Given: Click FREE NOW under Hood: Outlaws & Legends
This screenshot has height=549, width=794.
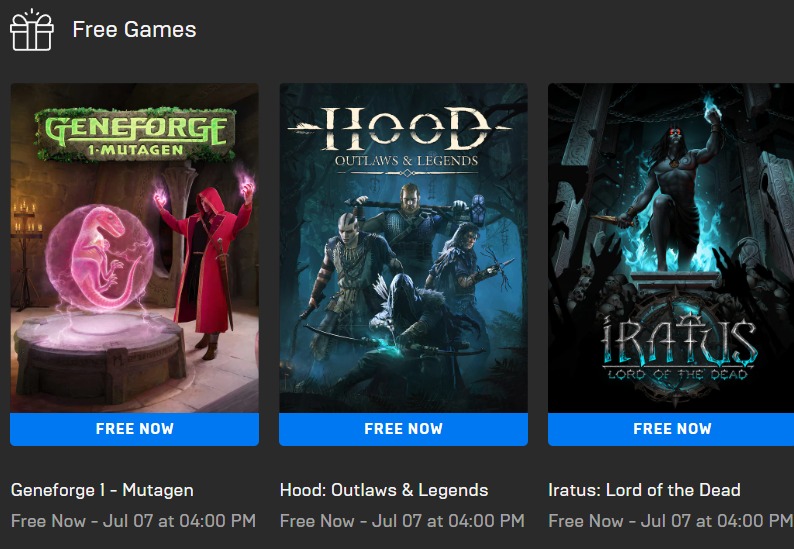Looking at the screenshot, I should (x=404, y=429).
